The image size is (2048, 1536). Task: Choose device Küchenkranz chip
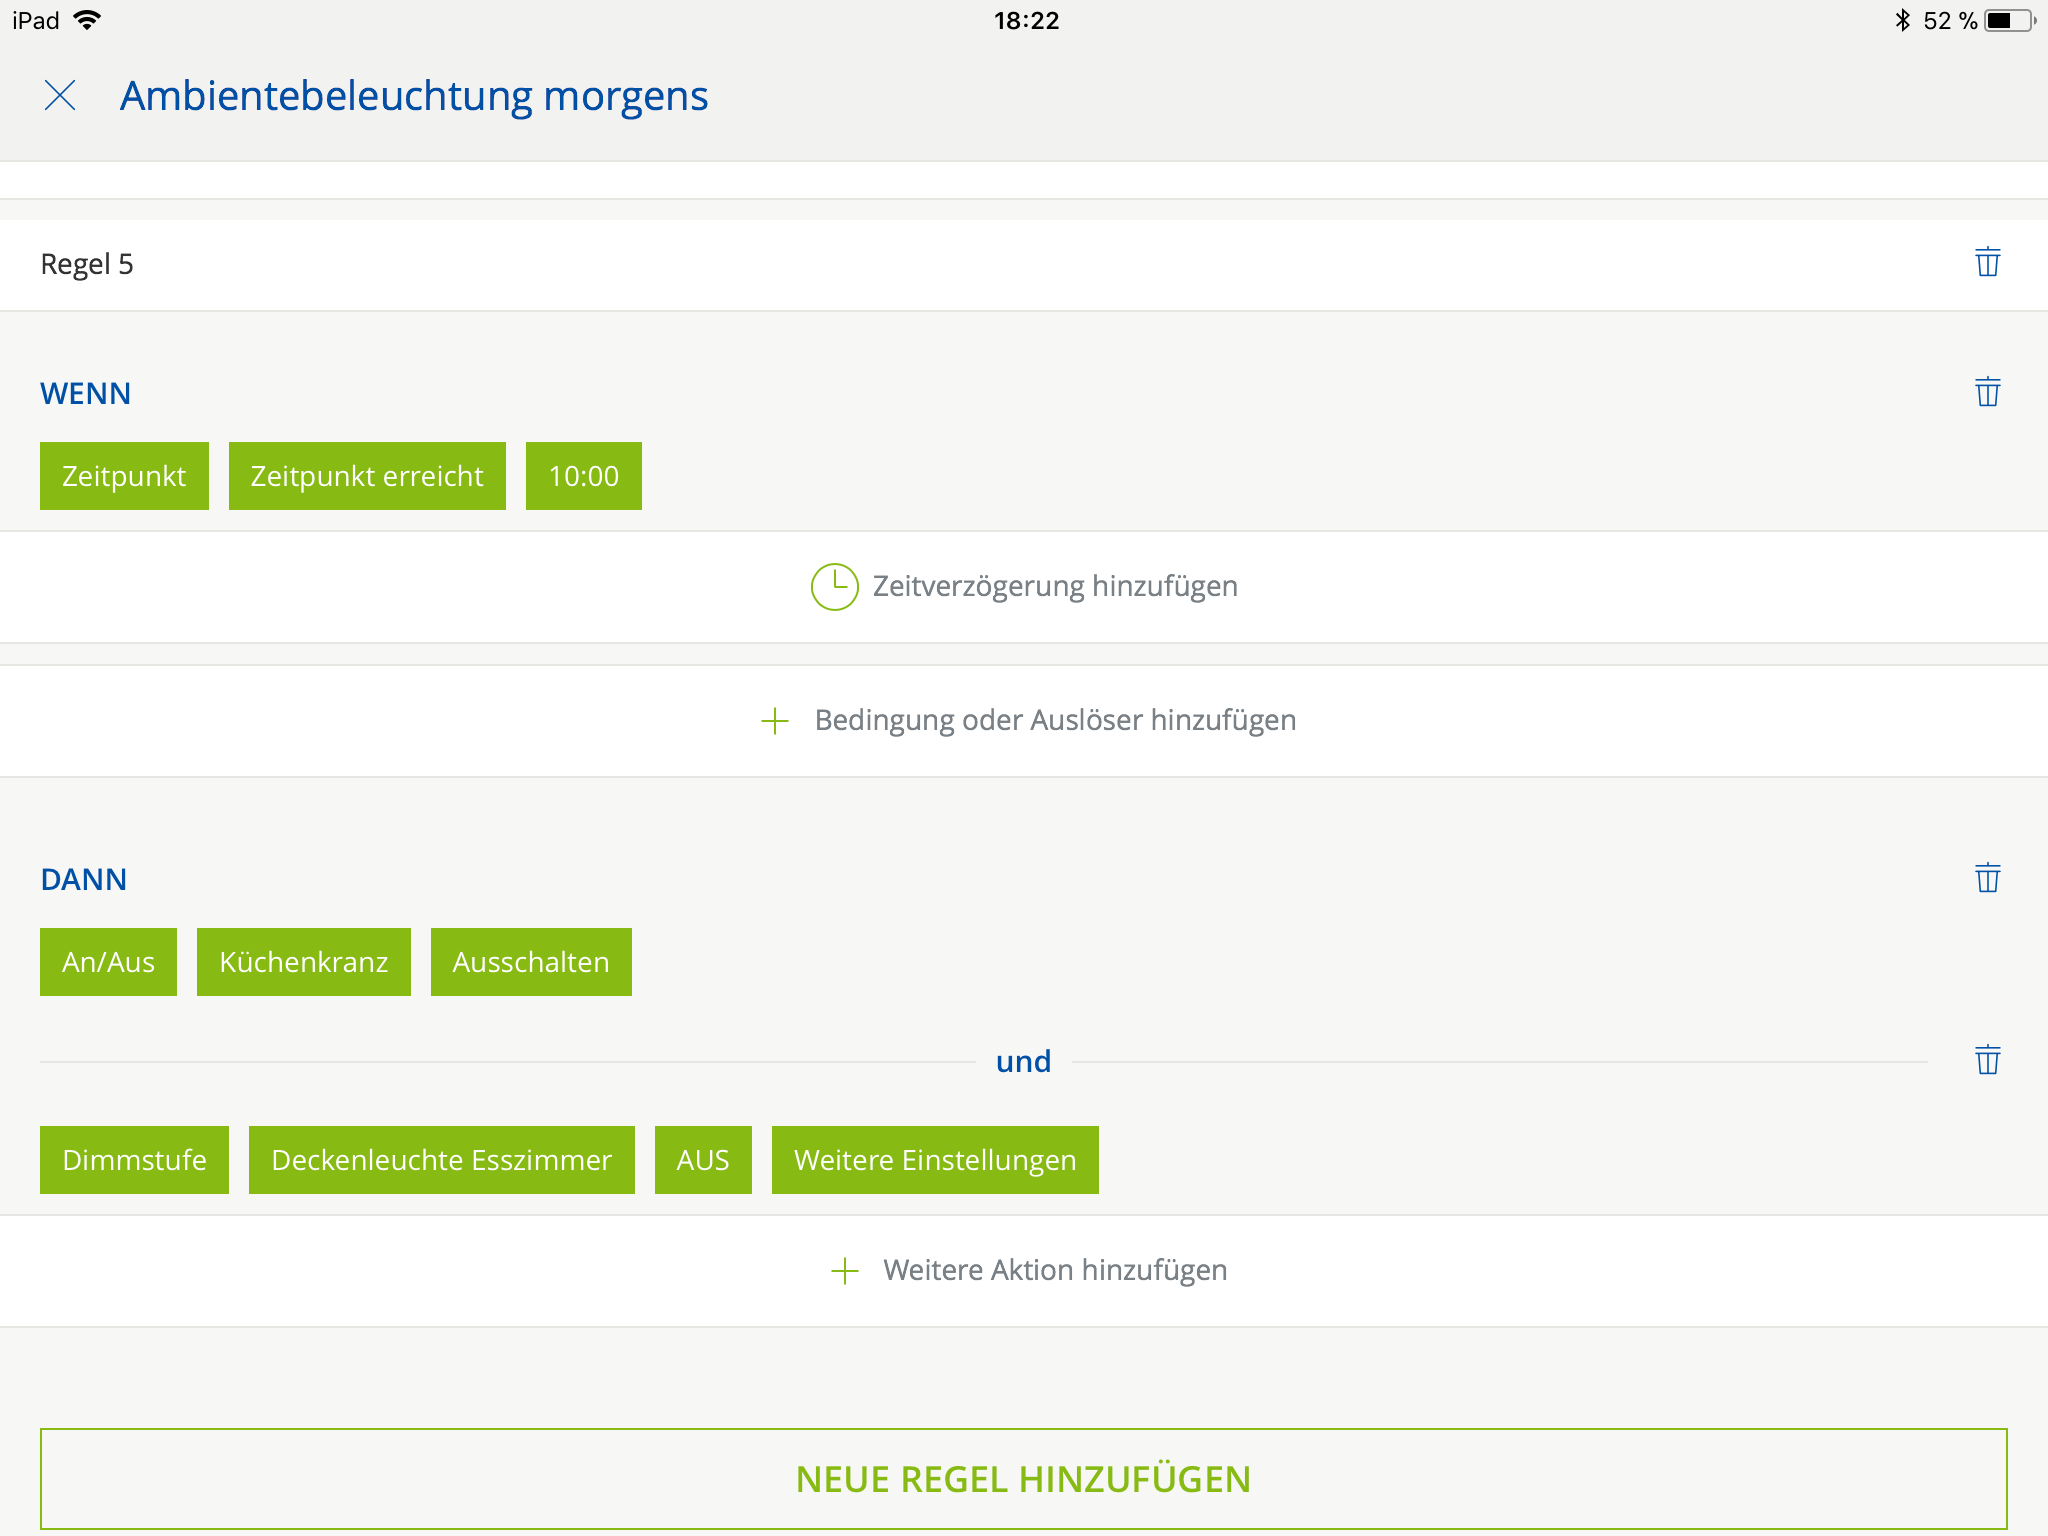303,962
